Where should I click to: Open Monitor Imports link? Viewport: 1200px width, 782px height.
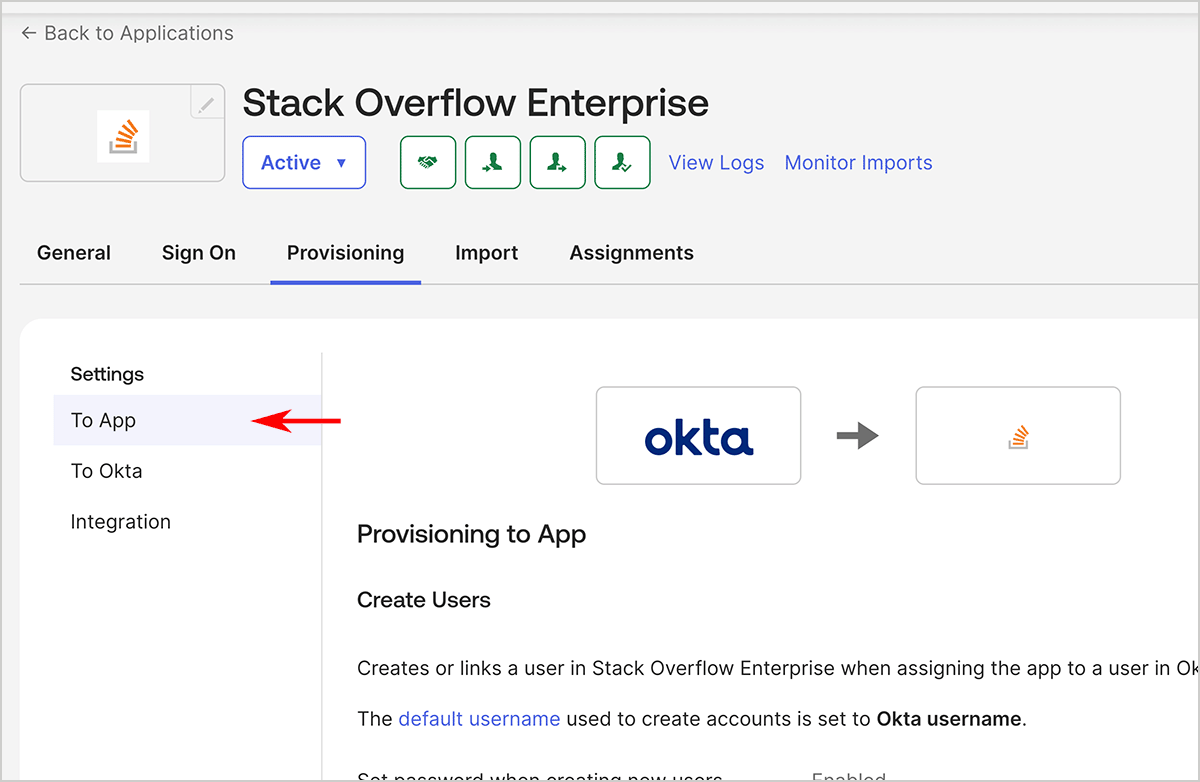coord(858,163)
